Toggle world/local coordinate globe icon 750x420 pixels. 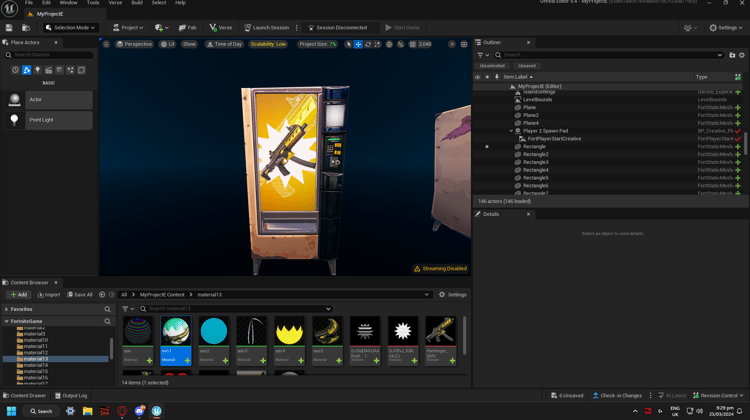389,44
